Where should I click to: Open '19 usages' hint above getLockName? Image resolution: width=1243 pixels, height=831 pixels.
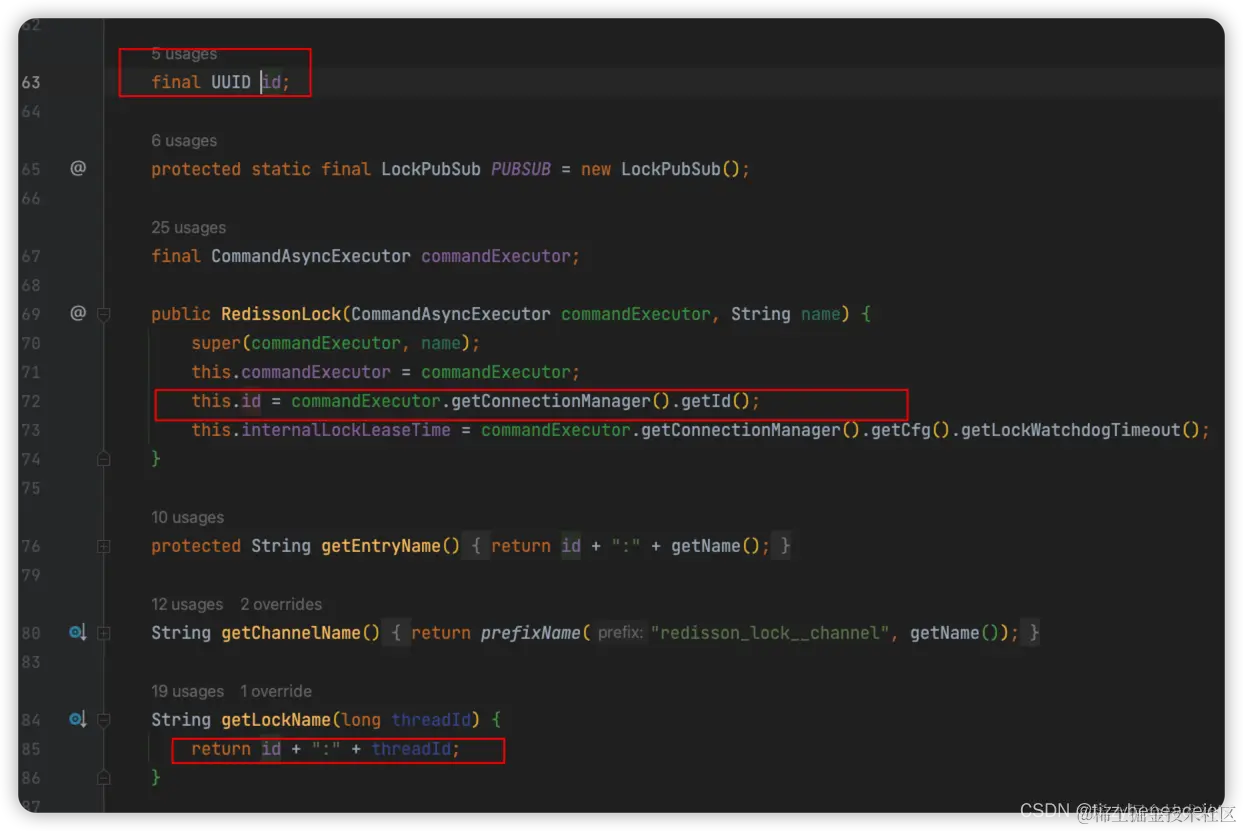(x=187, y=692)
